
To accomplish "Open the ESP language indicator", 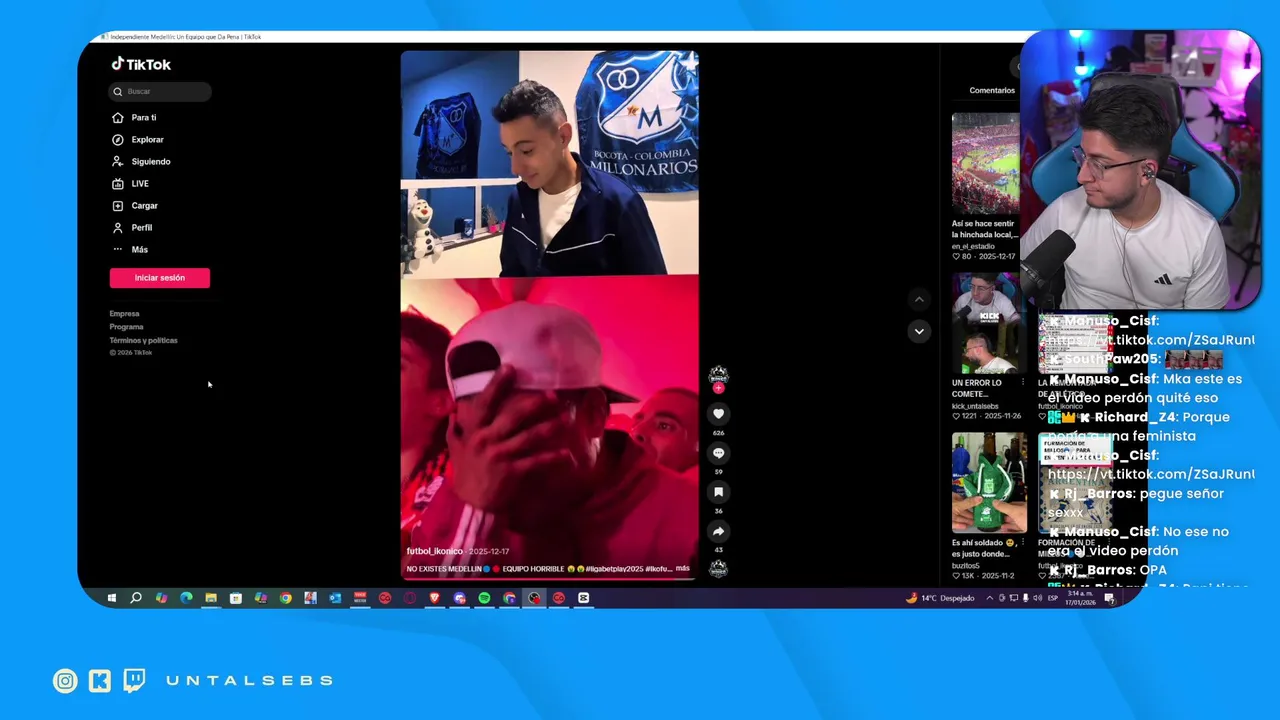I will point(1053,598).
